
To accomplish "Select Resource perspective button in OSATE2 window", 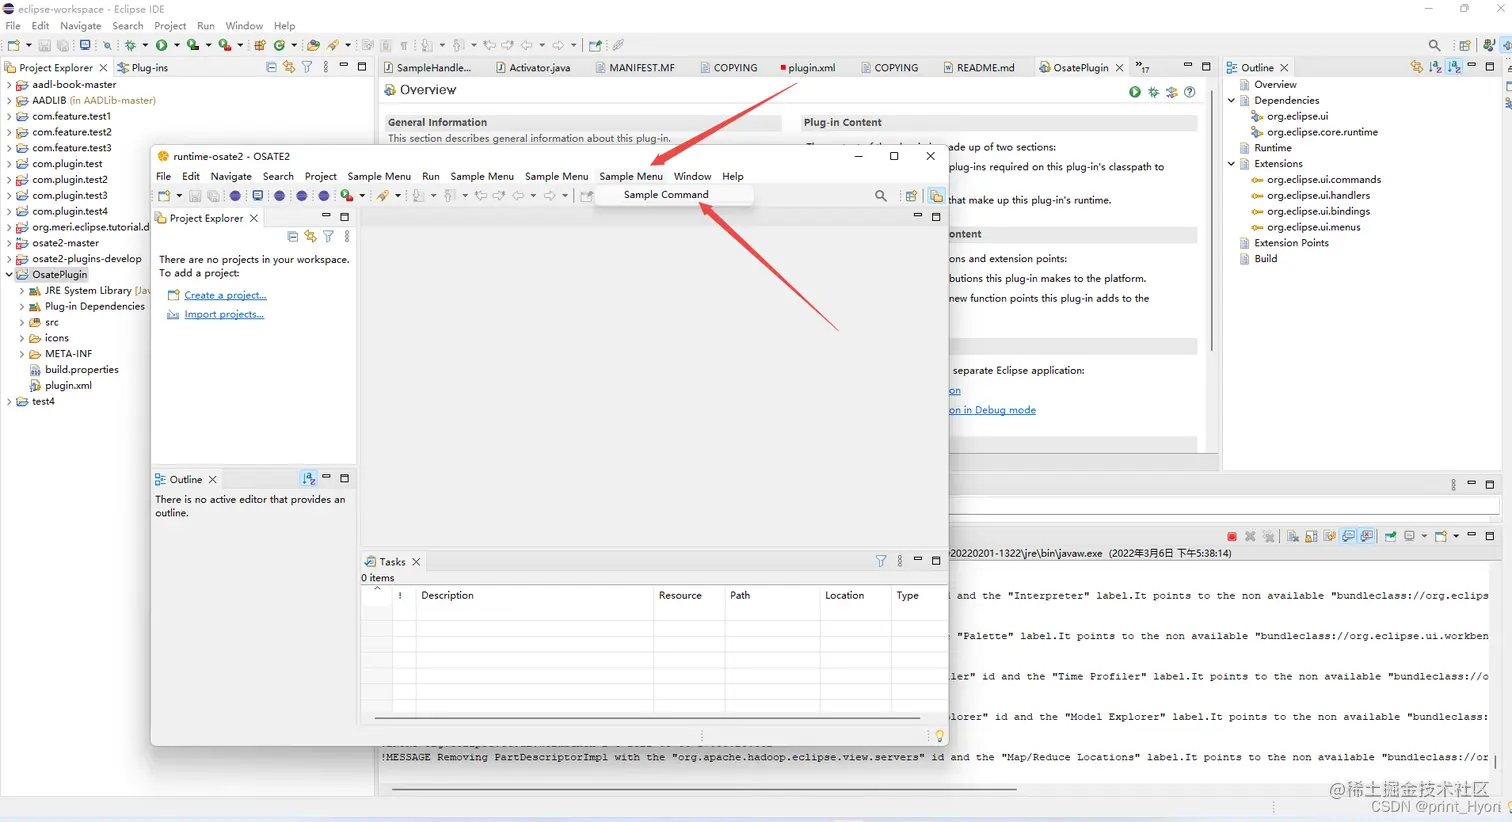I will (x=935, y=196).
